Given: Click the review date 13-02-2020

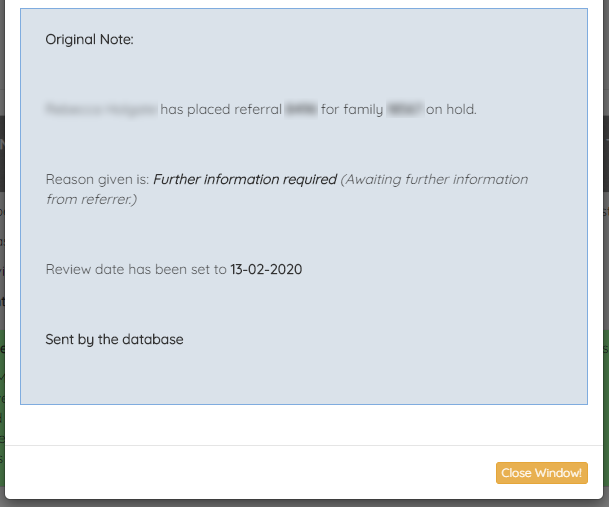Looking at the screenshot, I should (x=266, y=270).
